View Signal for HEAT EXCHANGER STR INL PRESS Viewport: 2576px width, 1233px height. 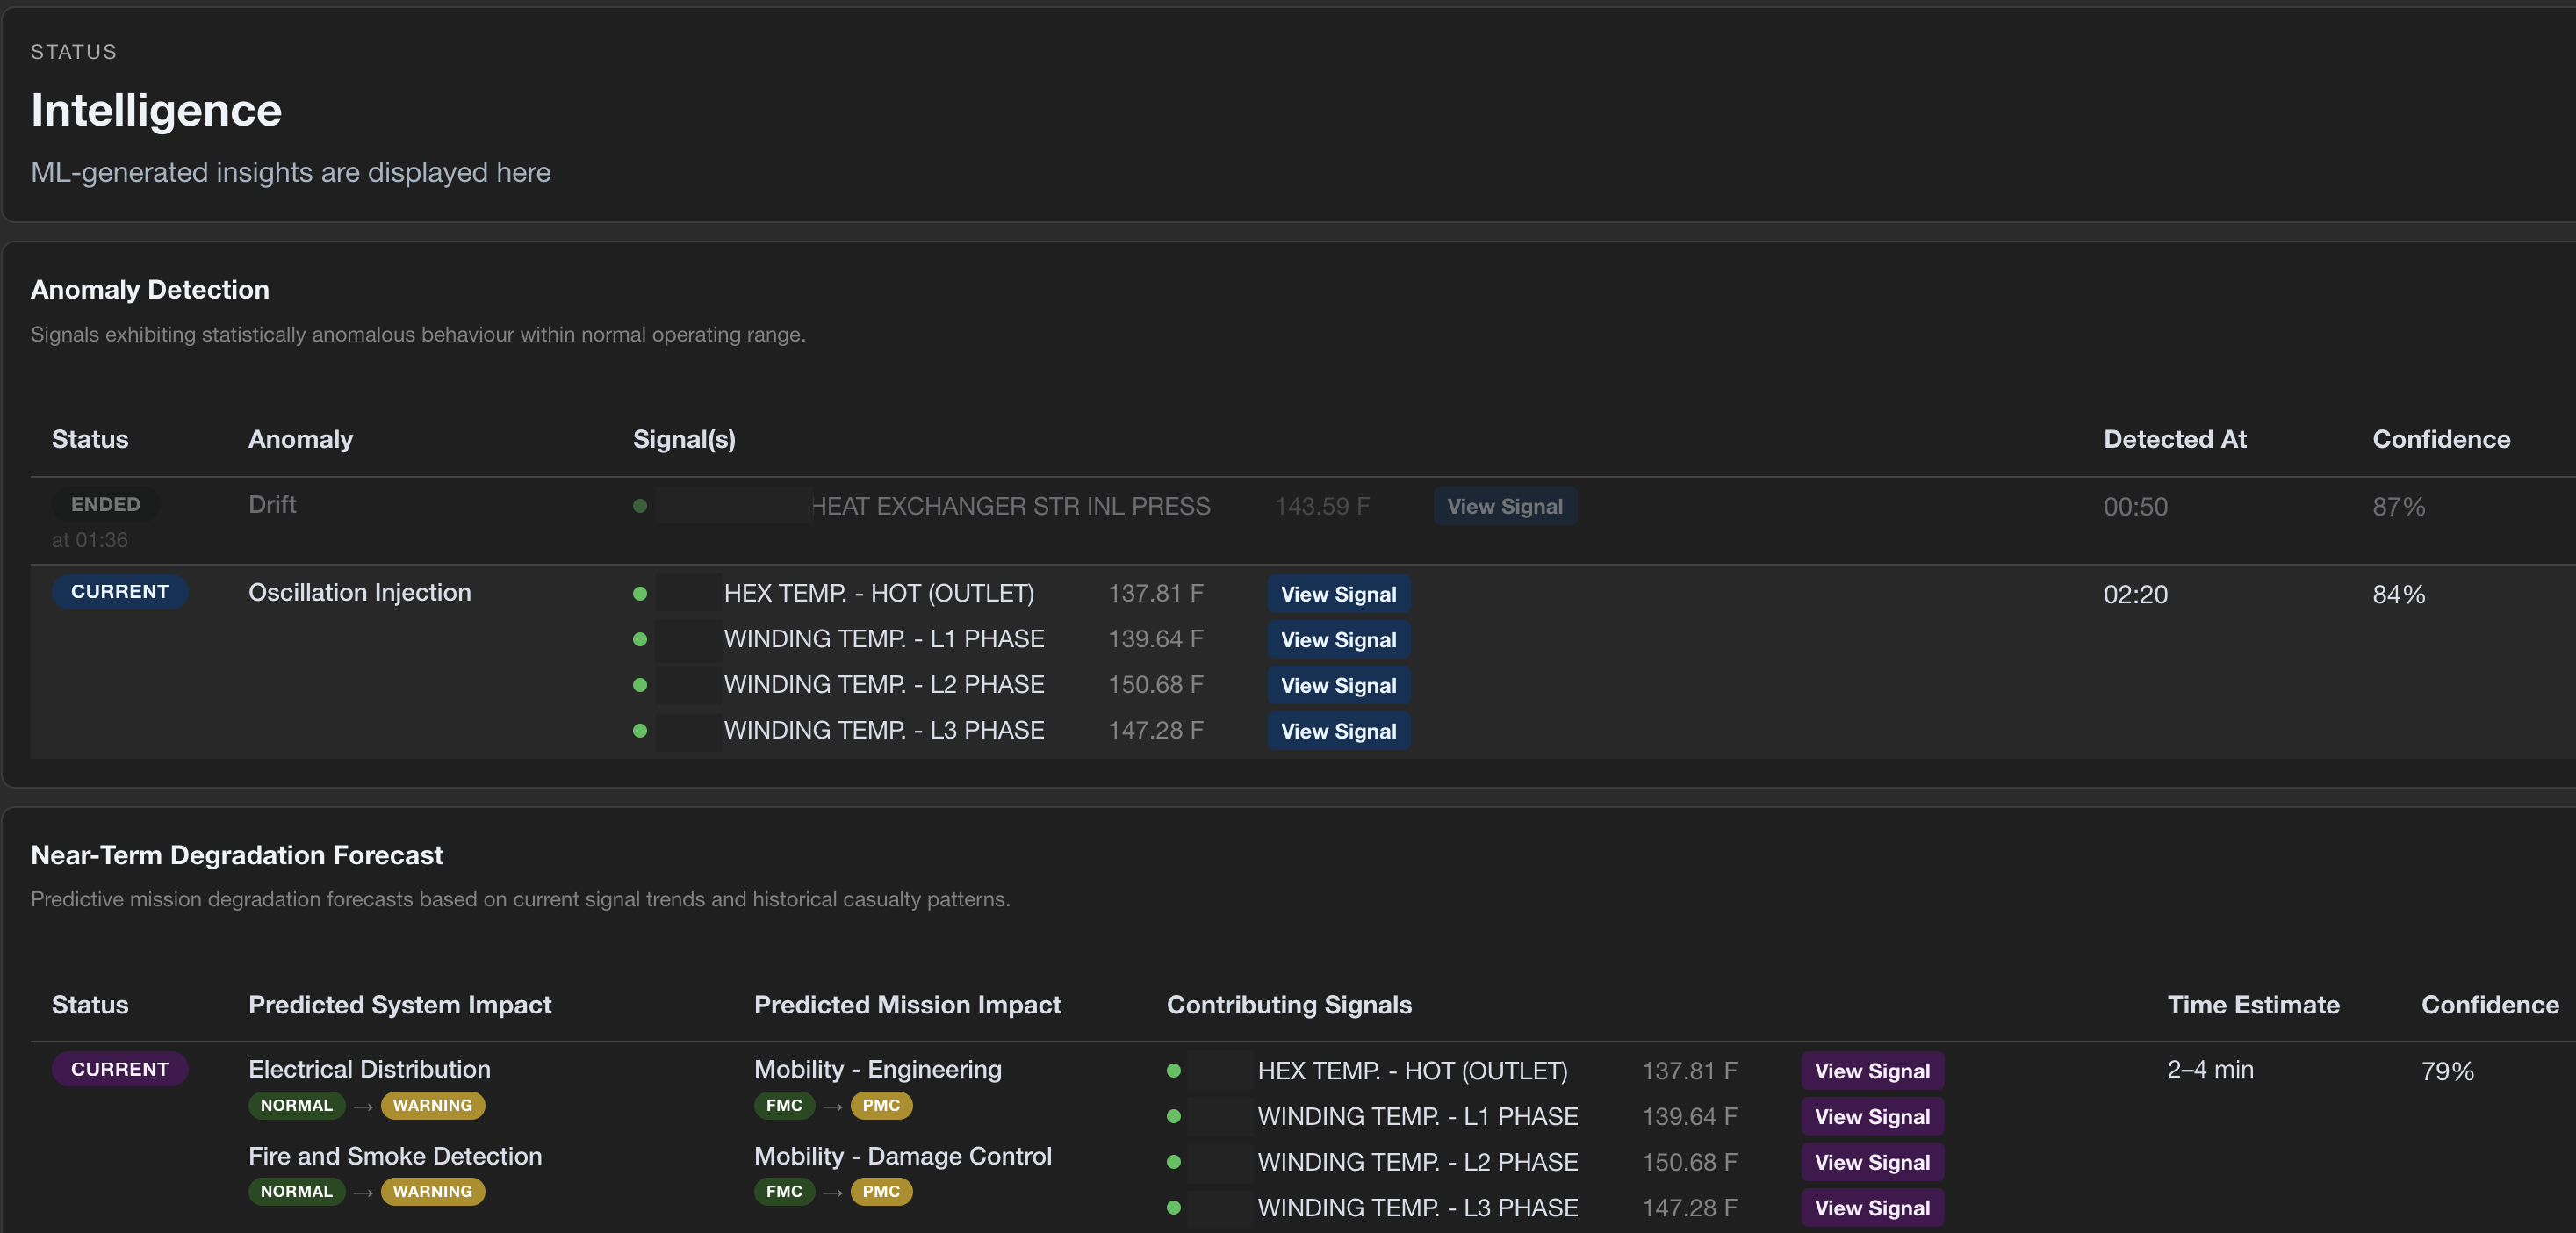click(1504, 506)
